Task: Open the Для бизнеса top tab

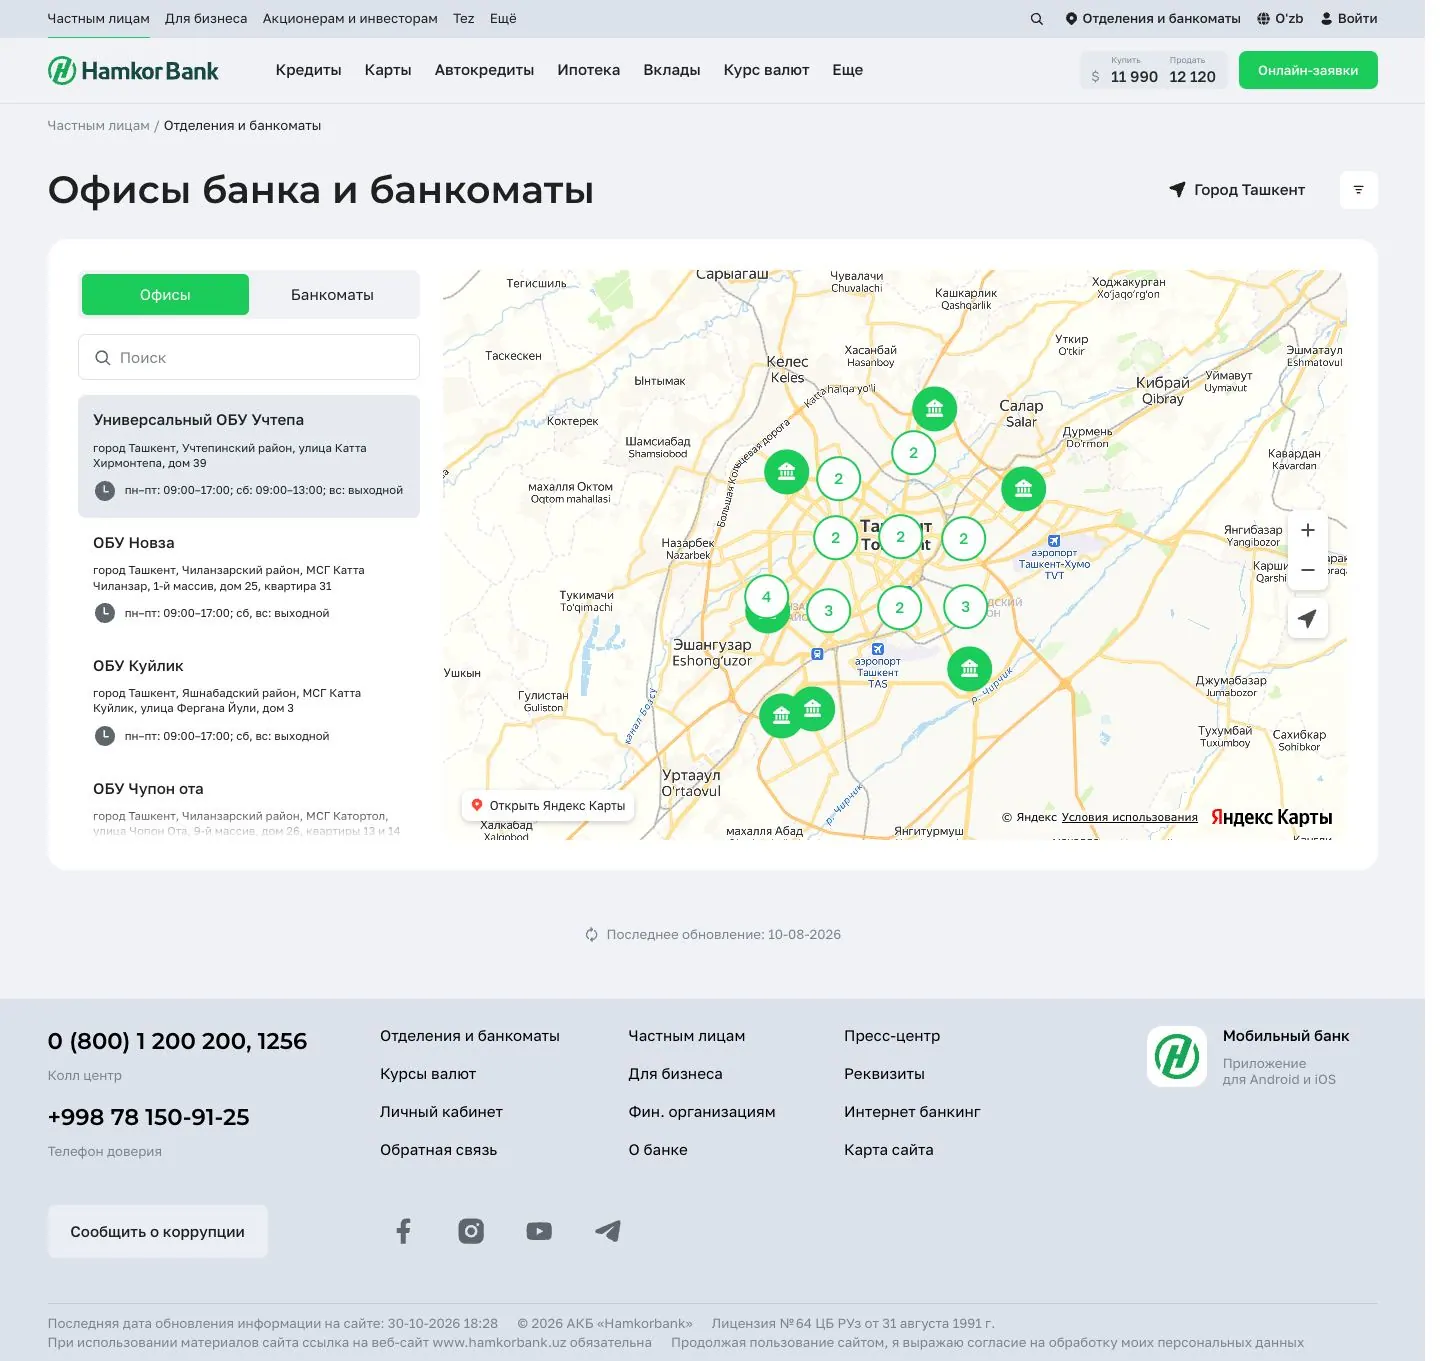Action: pos(206,19)
